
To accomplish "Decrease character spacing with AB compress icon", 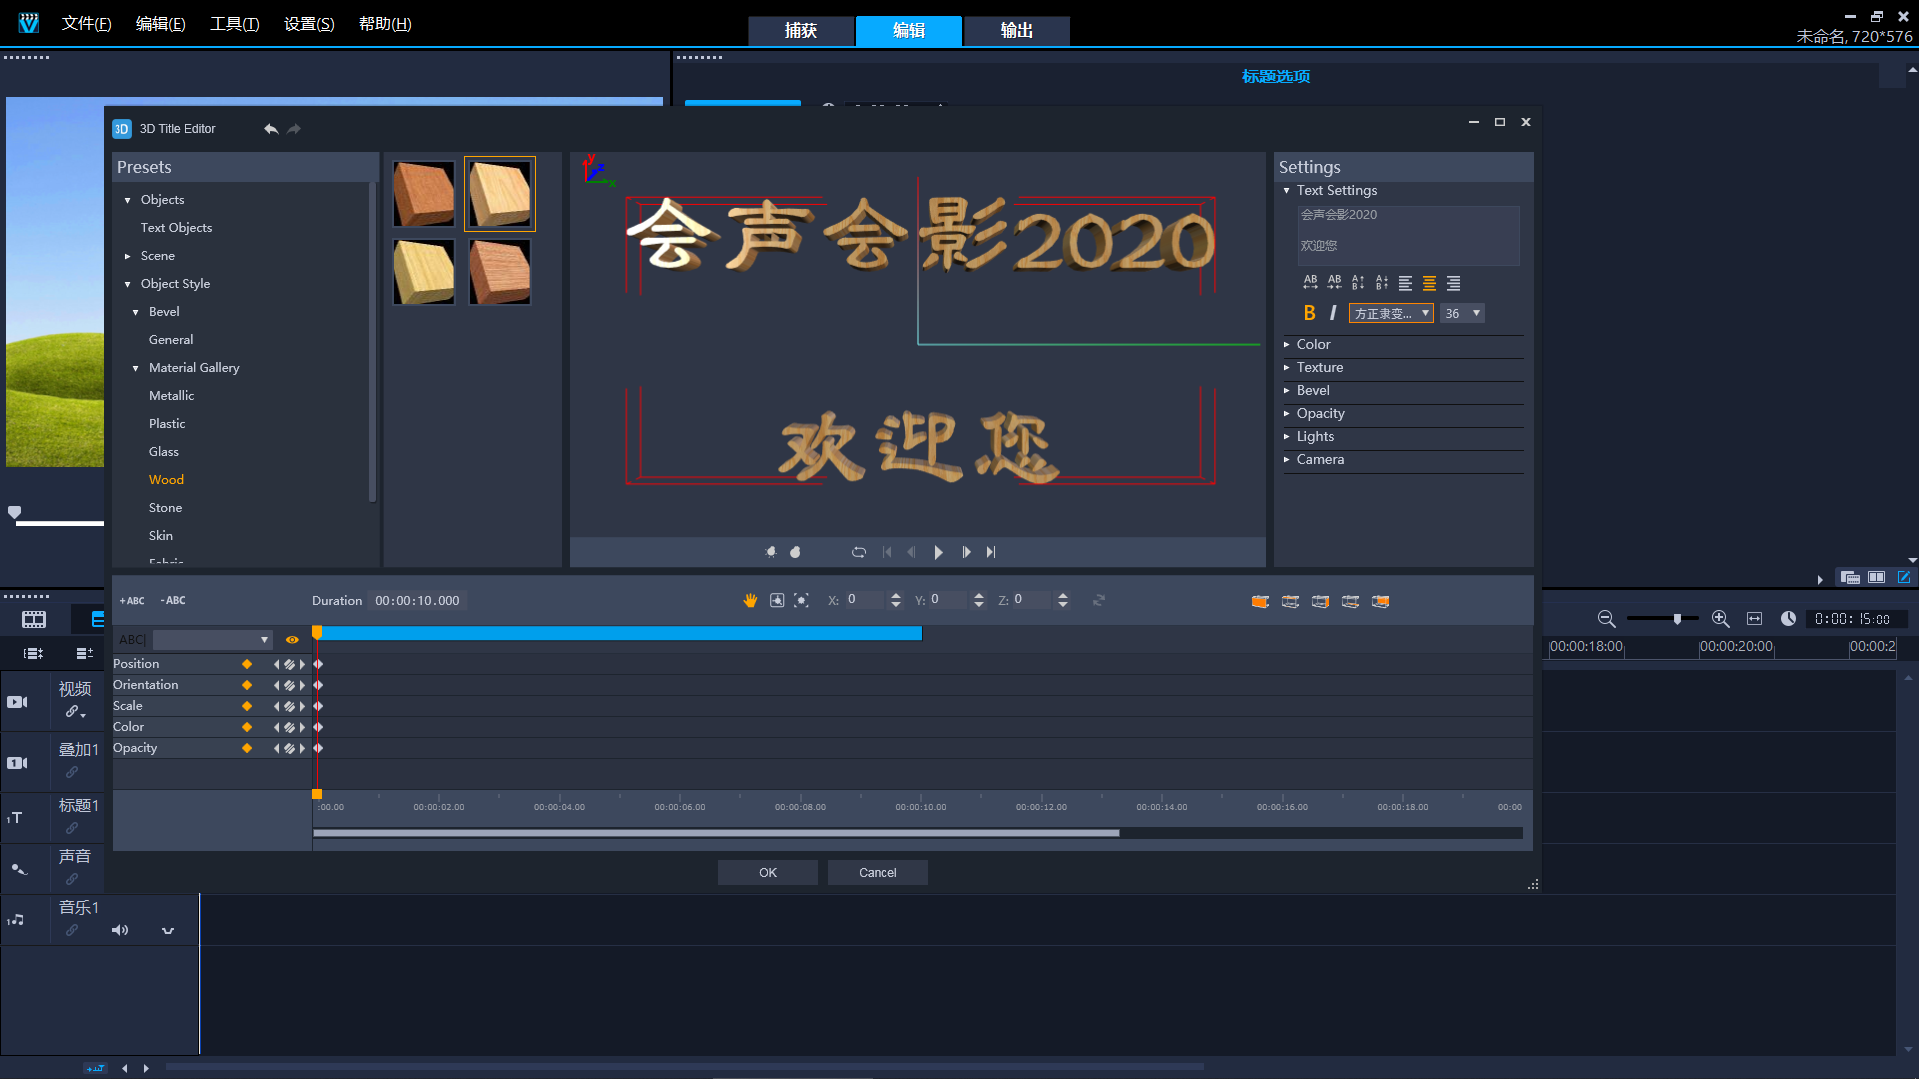I will (x=1334, y=283).
